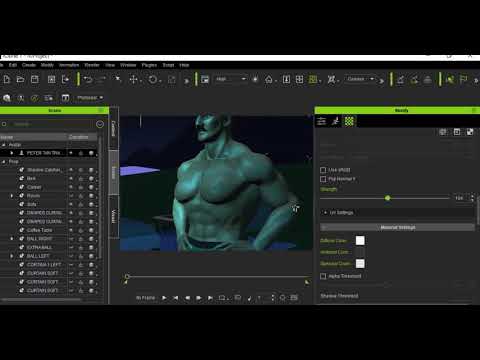Click the green highlighted tool icon near the flag
Screen dimensions: 480x360
450,79
